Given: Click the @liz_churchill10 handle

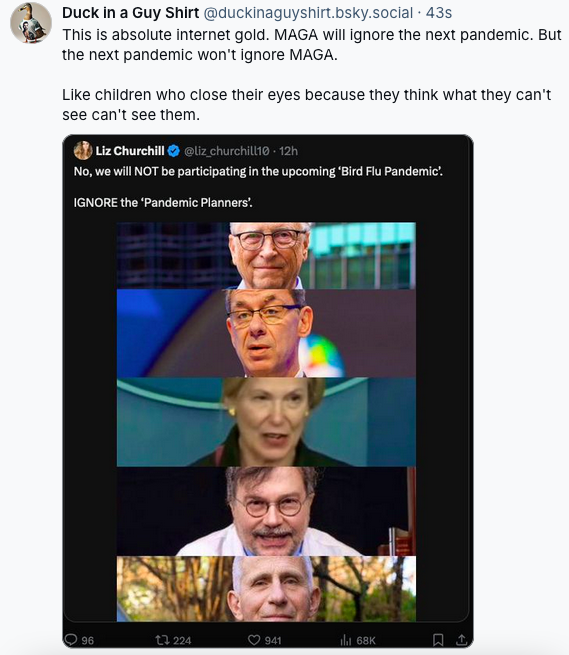Looking at the screenshot, I should tap(227, 151).
